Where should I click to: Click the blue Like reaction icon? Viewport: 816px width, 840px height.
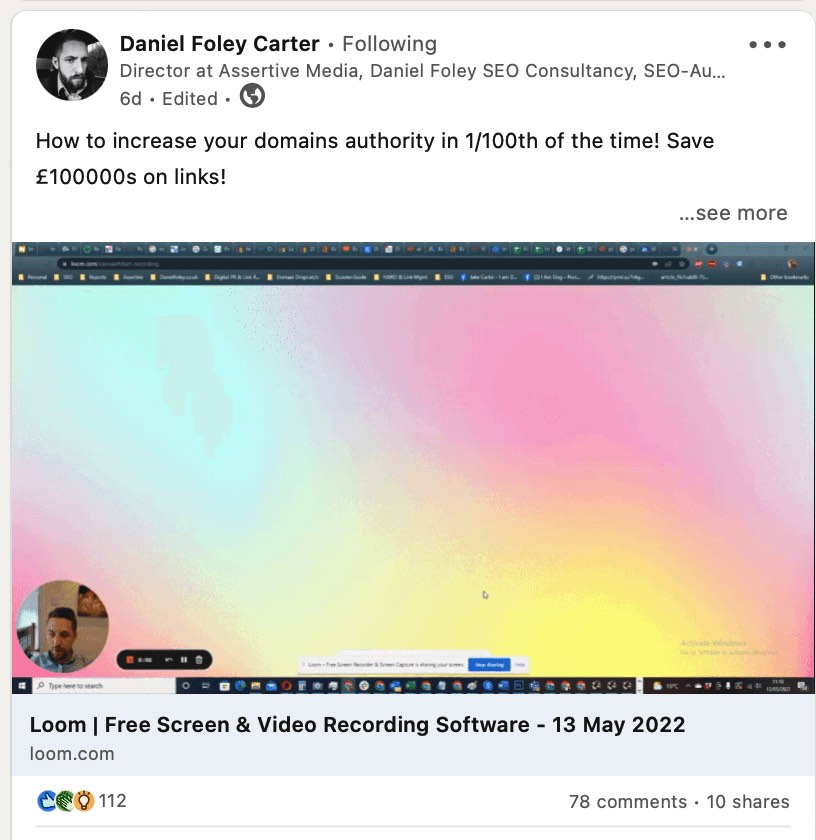pos(47,801)
